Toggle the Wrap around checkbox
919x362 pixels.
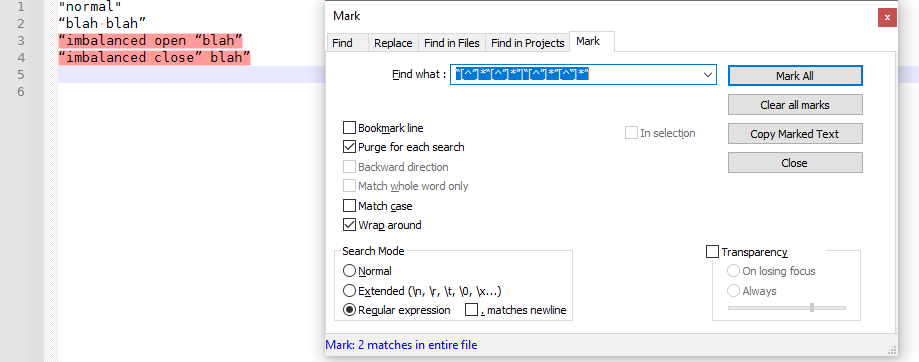349,225
